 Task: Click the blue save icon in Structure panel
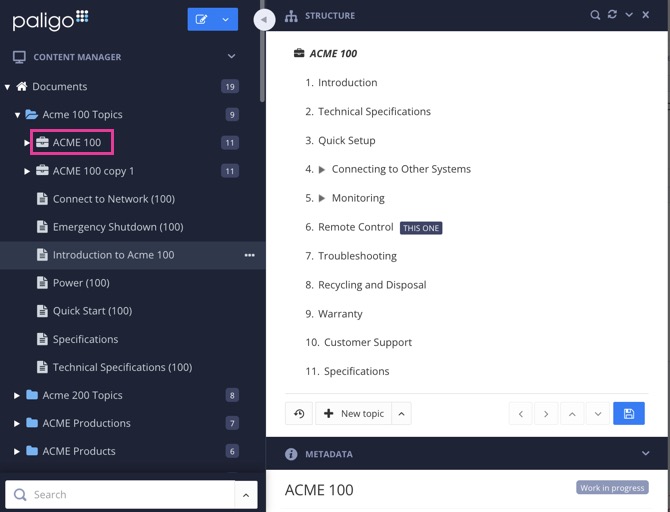tap(628, 414)
